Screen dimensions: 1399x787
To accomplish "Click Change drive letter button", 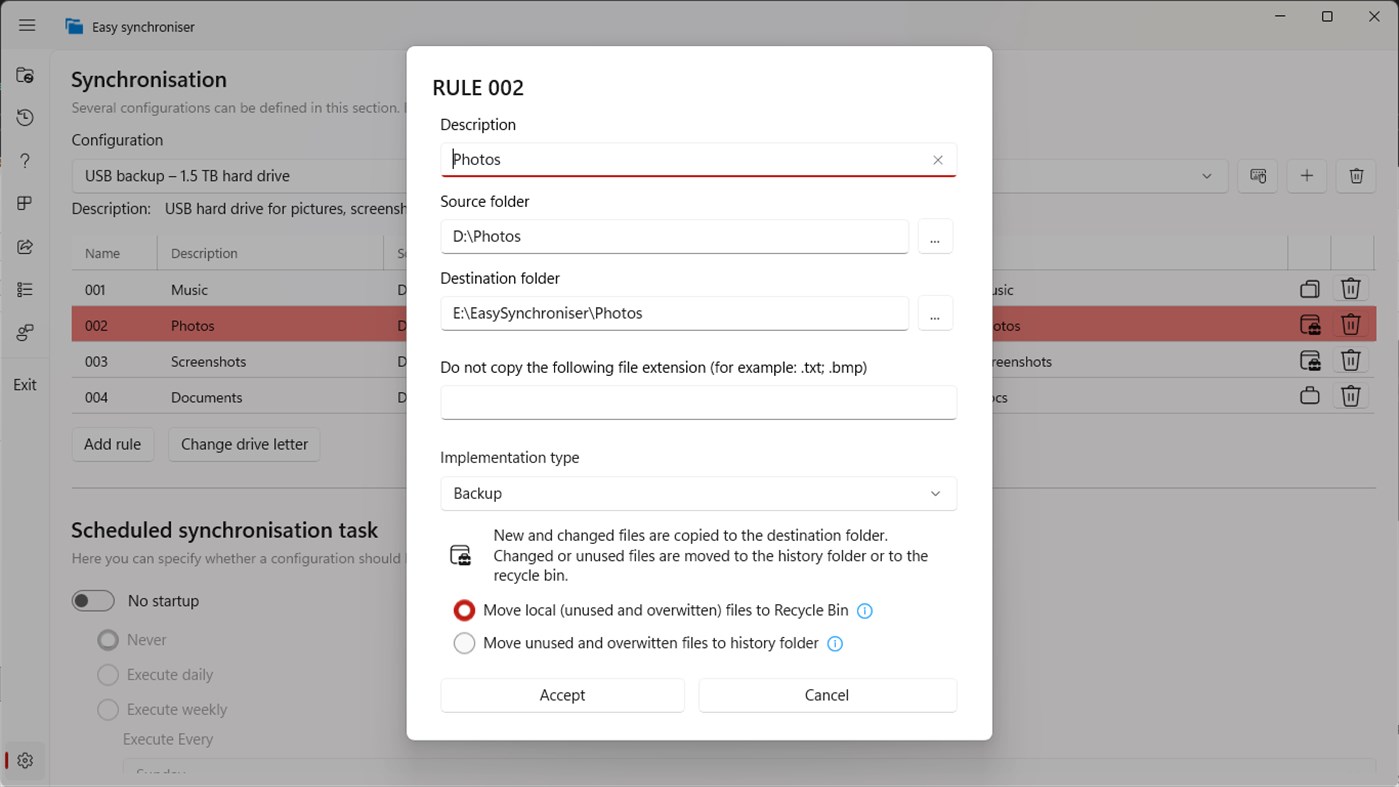I will point(244,444).
